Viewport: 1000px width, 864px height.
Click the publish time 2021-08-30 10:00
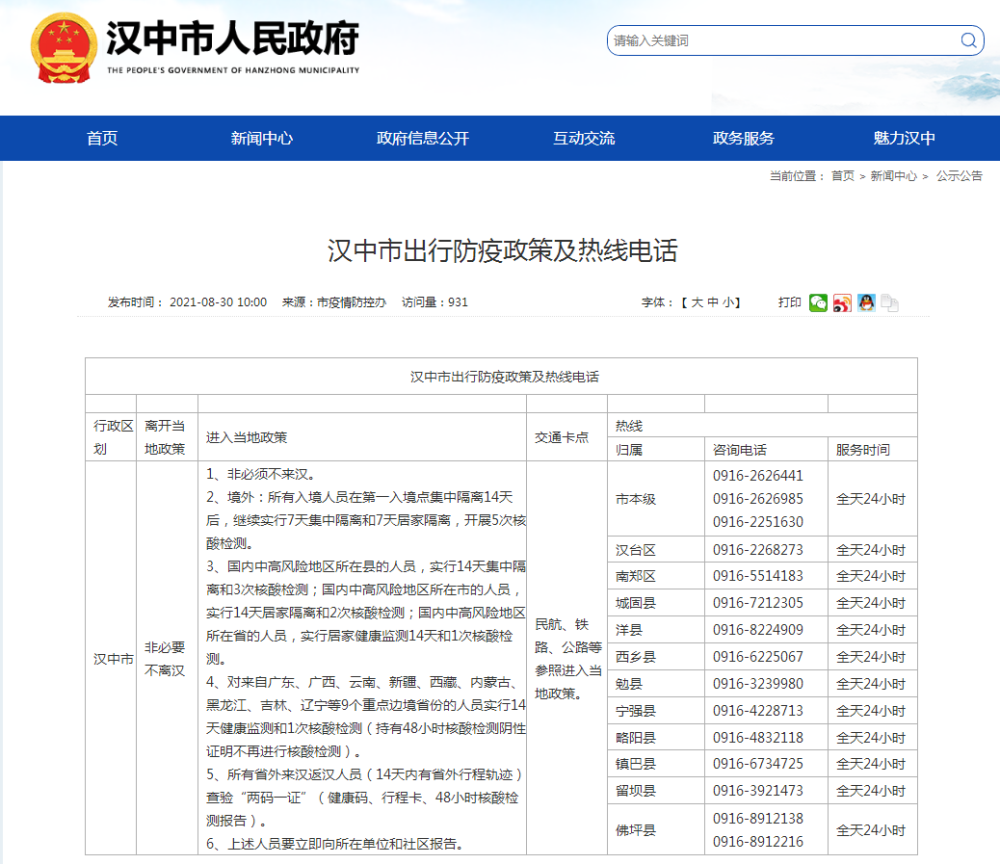coord(218,302)
